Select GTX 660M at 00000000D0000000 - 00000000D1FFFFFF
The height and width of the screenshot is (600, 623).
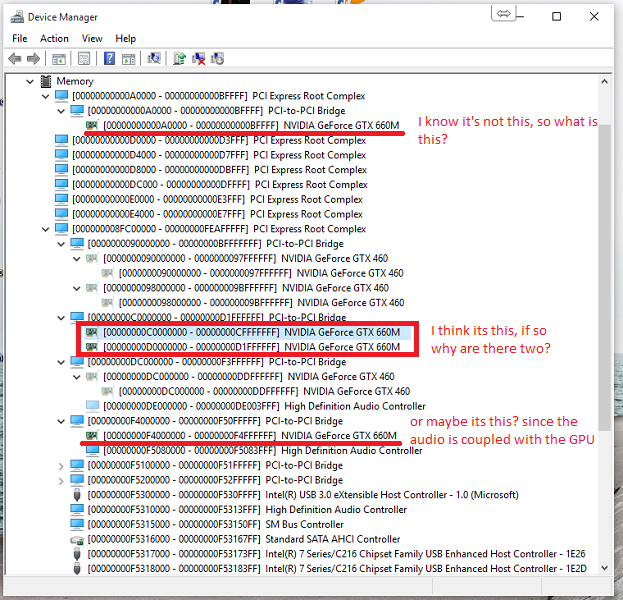point(251,347)
